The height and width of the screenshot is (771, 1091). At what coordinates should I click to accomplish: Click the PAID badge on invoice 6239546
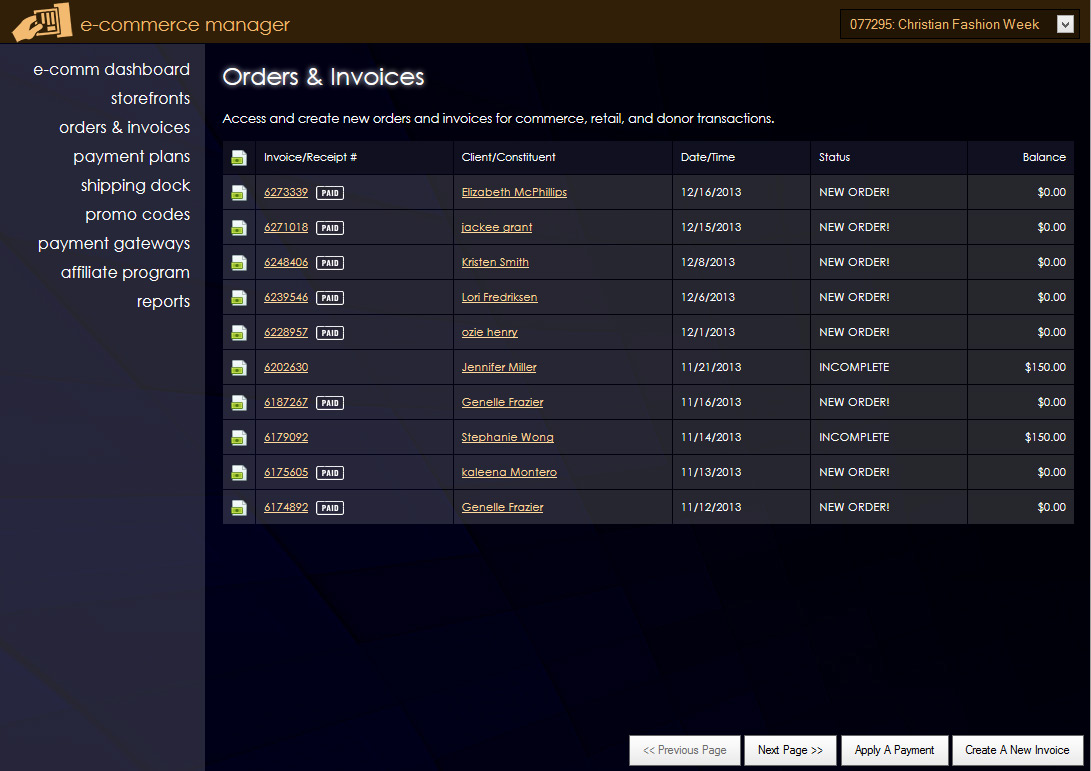330,298
